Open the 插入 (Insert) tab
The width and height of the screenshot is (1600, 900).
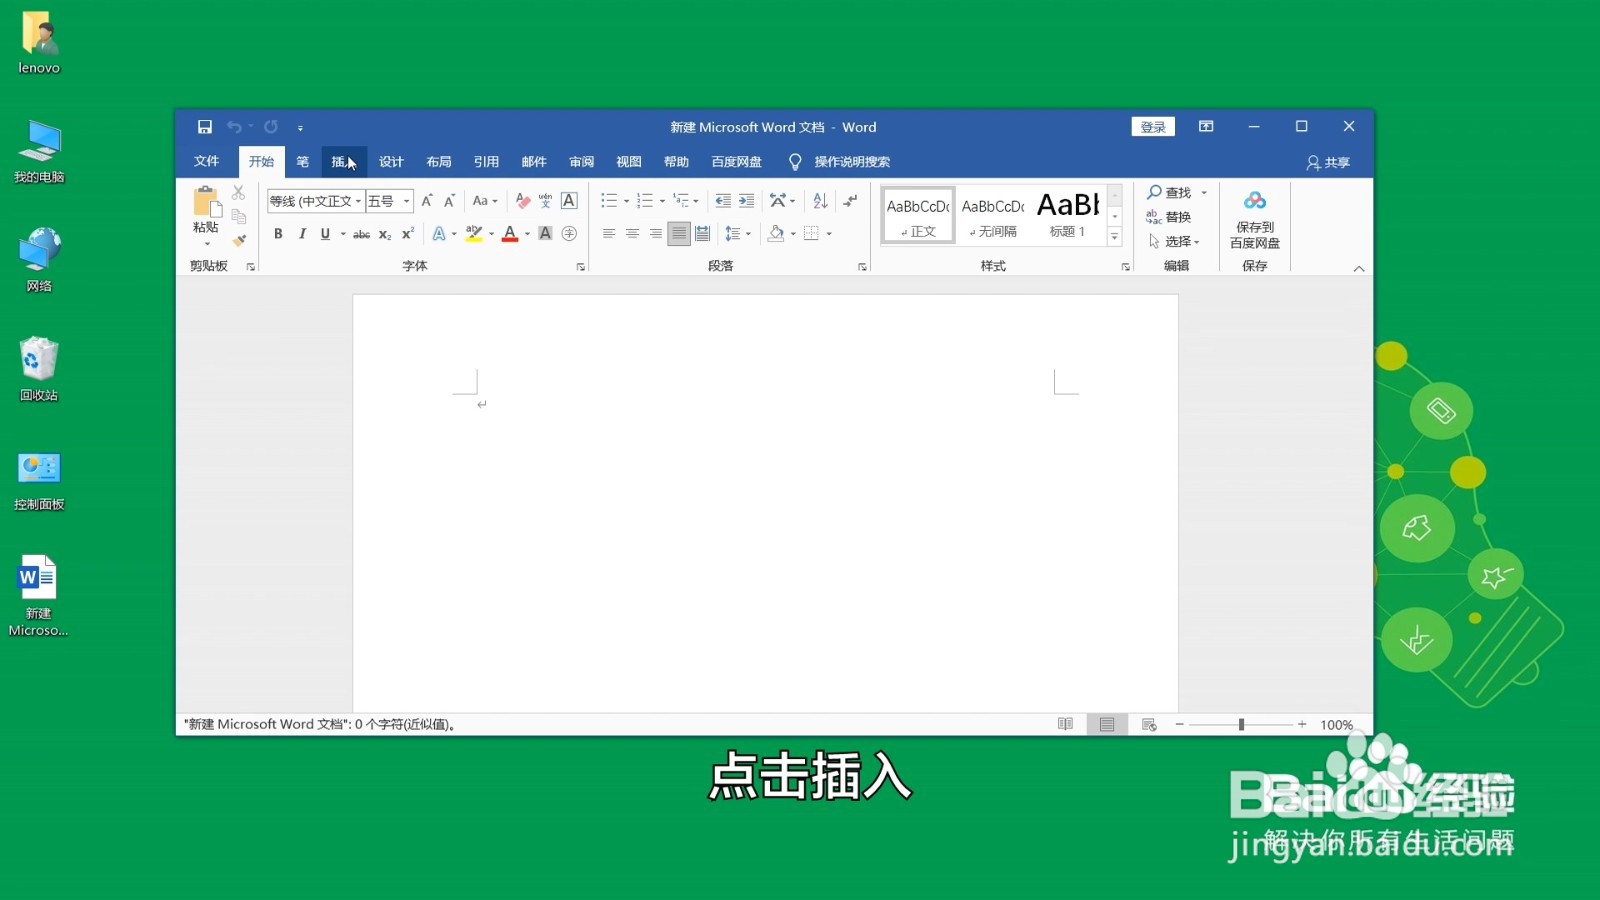click(343, 162)
